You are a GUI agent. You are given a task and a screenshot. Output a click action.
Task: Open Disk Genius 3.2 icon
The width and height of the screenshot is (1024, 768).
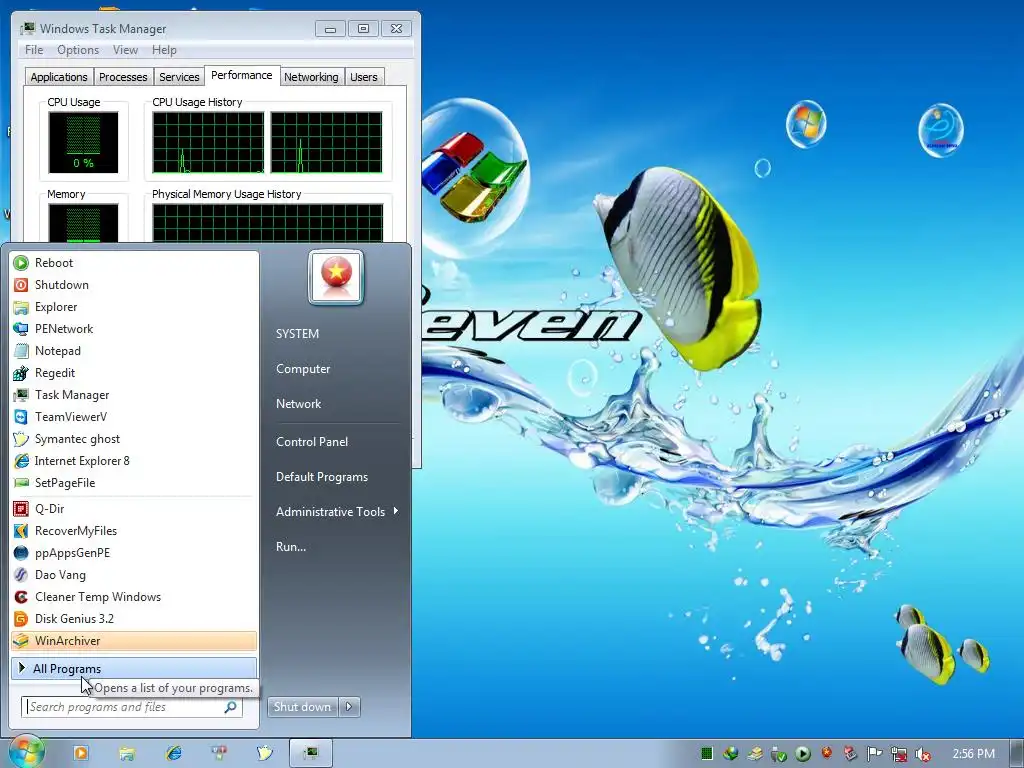tap(21, 618)
